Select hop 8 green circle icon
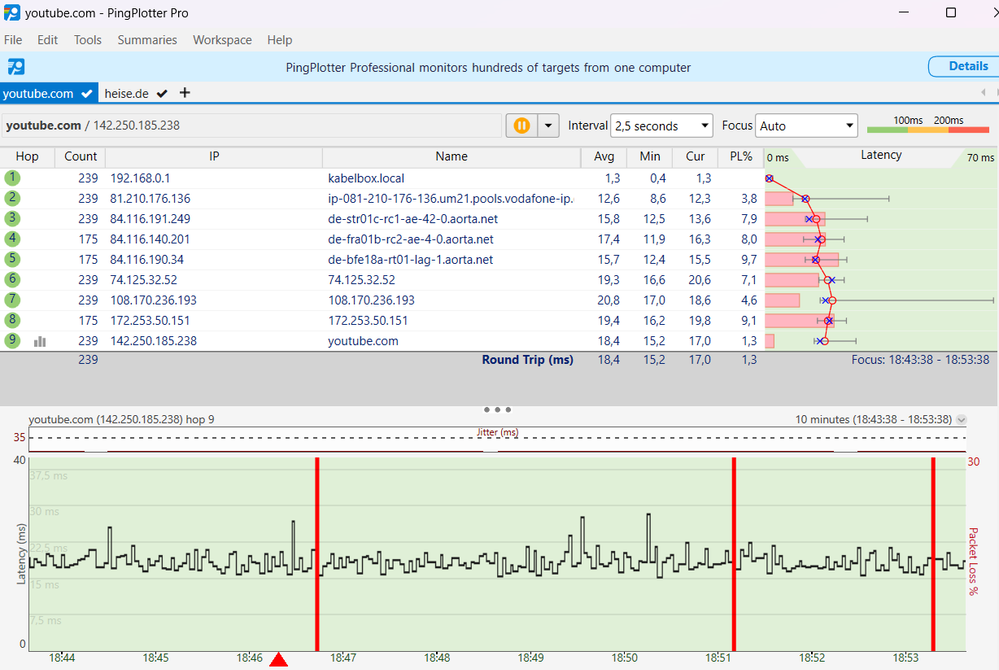The width and height of the screenshot is (999, 670). tap(12, 320)
